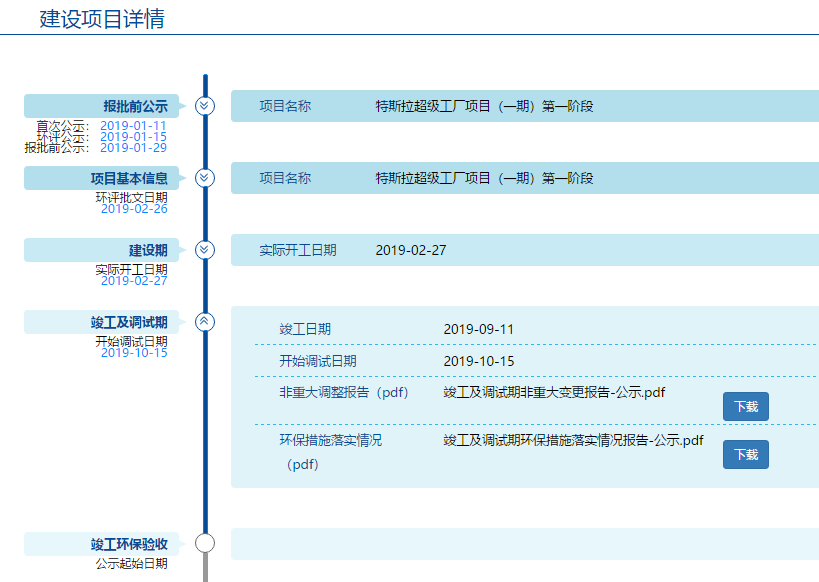The image size is (819, 582).
Task: Download 竣工及调试期非重大变更报告-公示.pdf
Action: point(745,406)
